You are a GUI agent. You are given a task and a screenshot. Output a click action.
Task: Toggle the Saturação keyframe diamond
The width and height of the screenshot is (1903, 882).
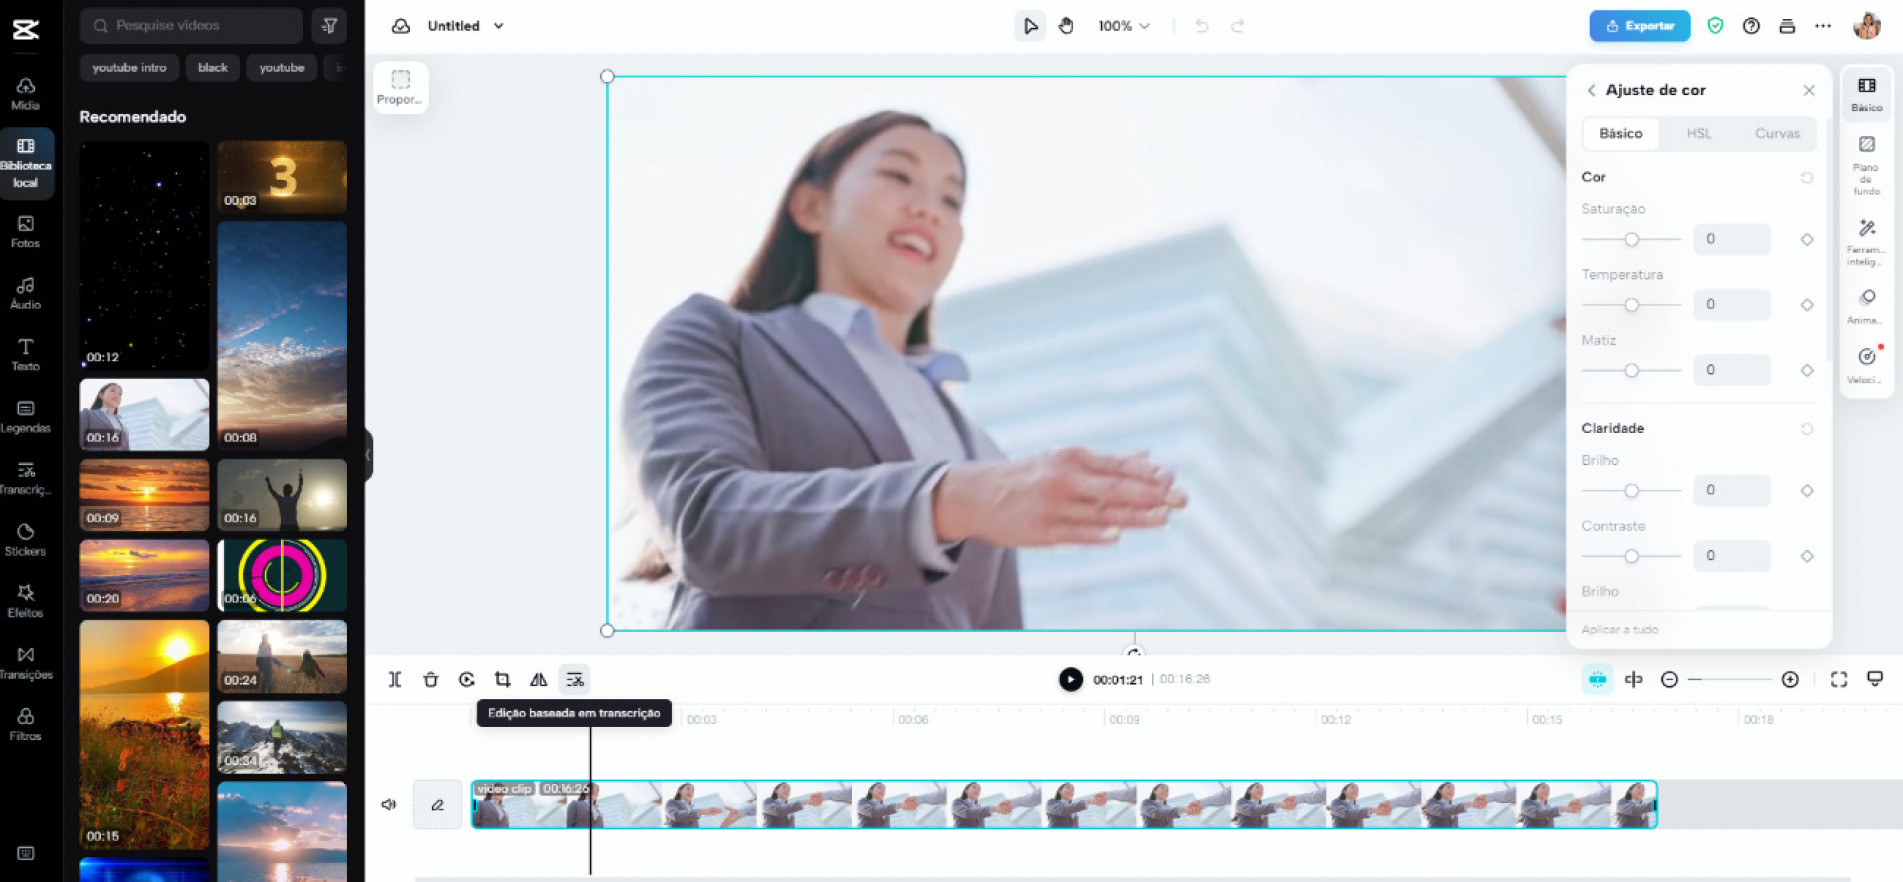[1807, 240]
